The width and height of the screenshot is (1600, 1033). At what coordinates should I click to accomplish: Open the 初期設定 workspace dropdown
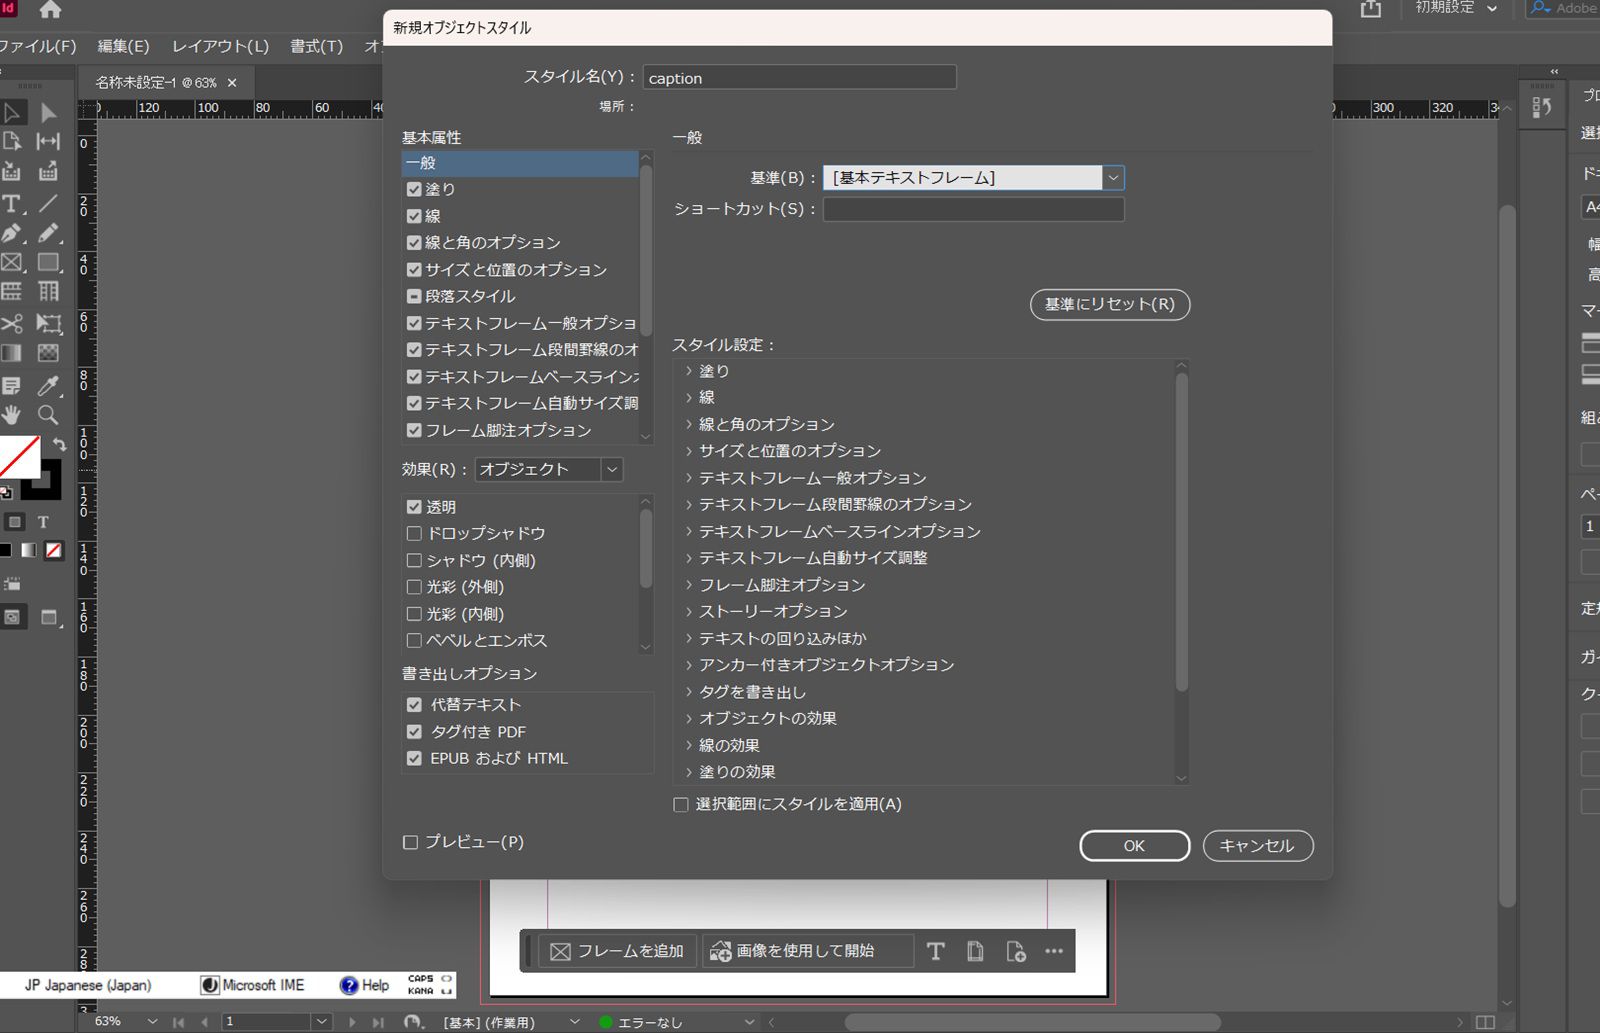click(x=1456, y=8)
